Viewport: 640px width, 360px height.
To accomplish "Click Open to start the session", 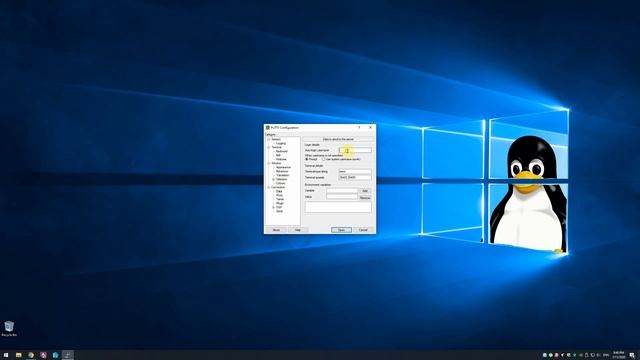I will point(341,230).
